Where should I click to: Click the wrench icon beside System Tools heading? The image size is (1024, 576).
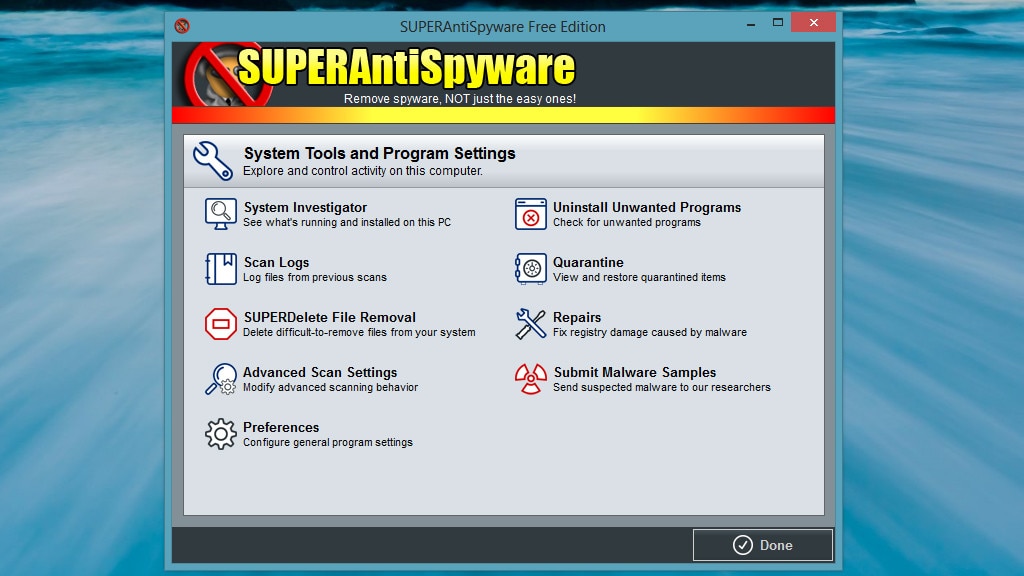pos(213,161)
